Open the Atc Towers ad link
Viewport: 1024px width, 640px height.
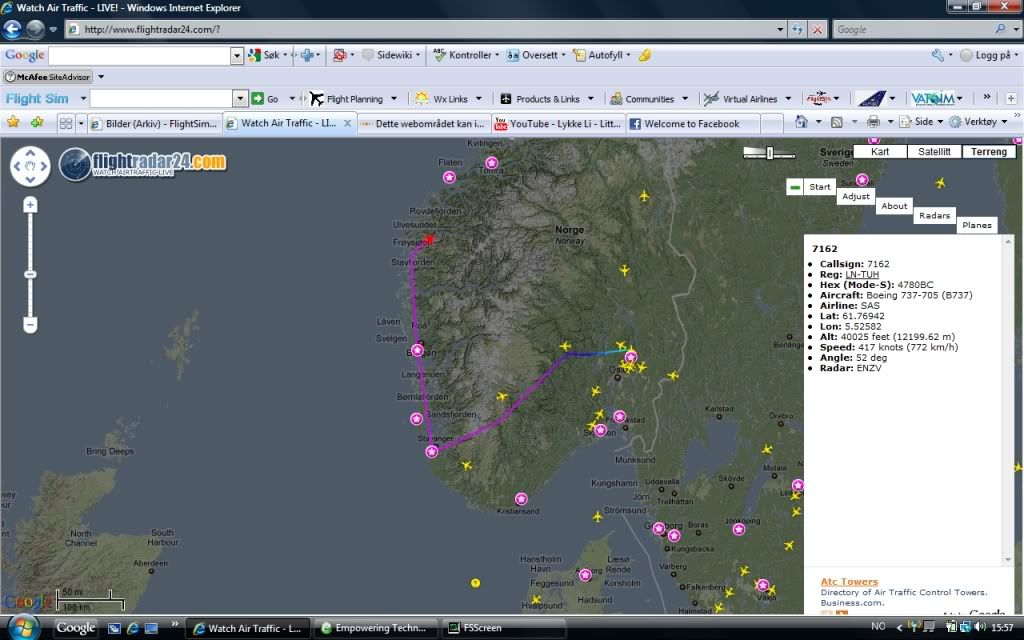(849, 581)
